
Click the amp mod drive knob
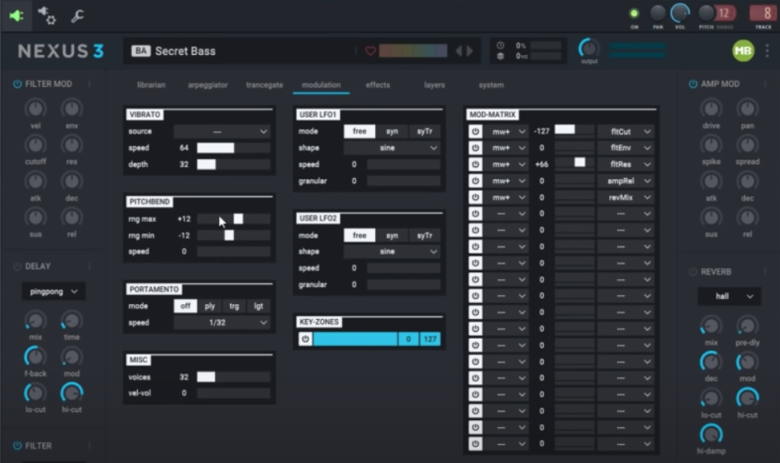(711, 108)
